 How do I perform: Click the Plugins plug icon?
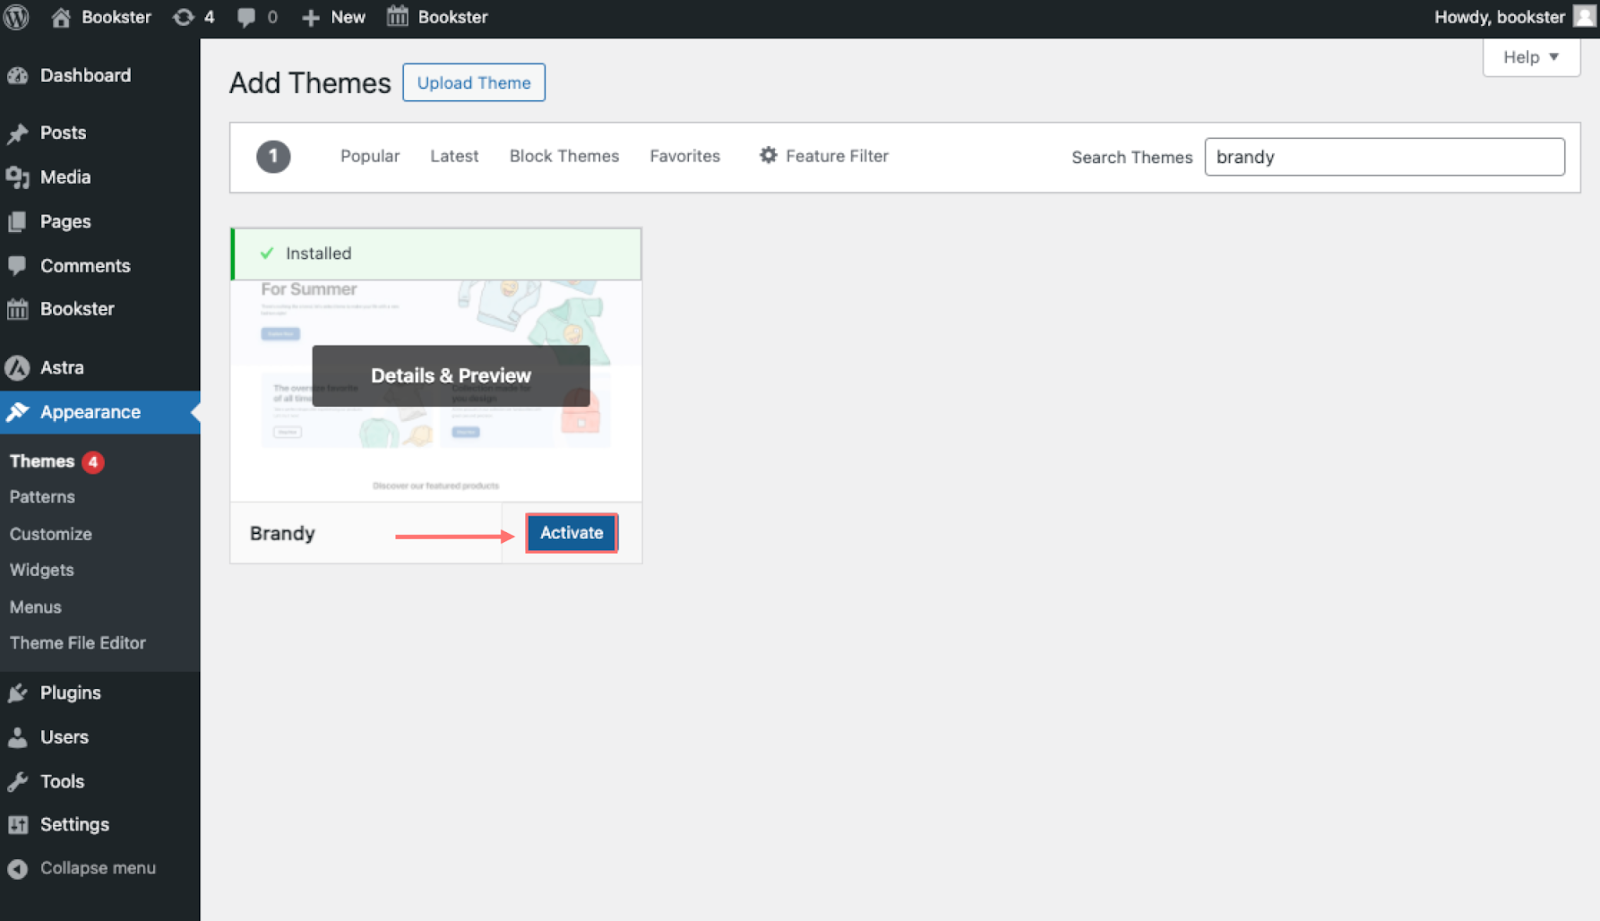click(17, 693)
